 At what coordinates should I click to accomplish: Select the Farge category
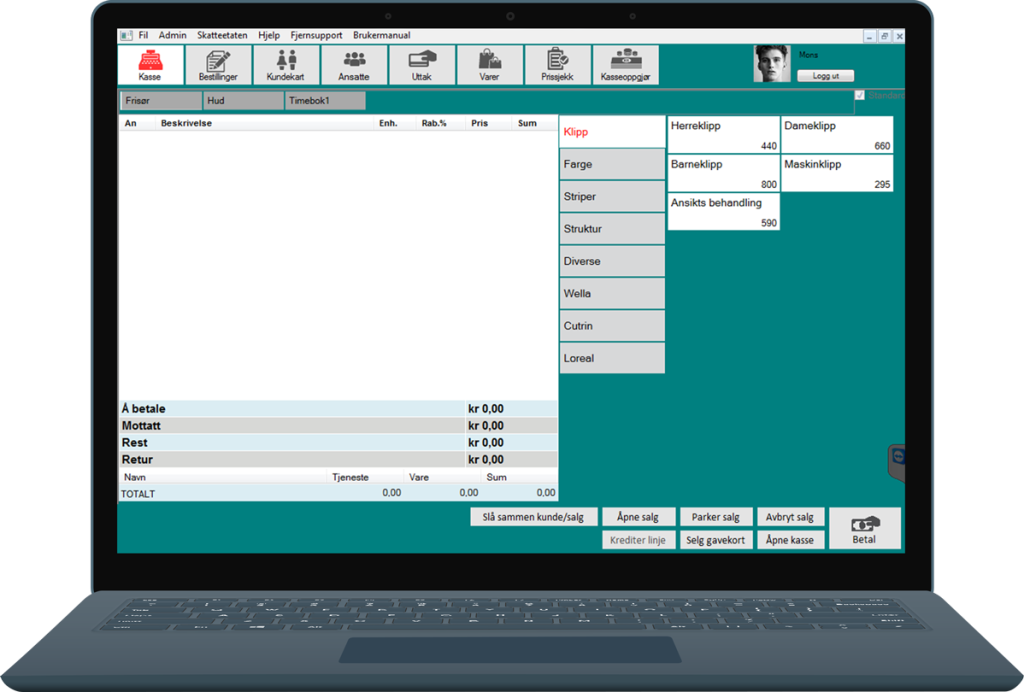pos(612,164)
